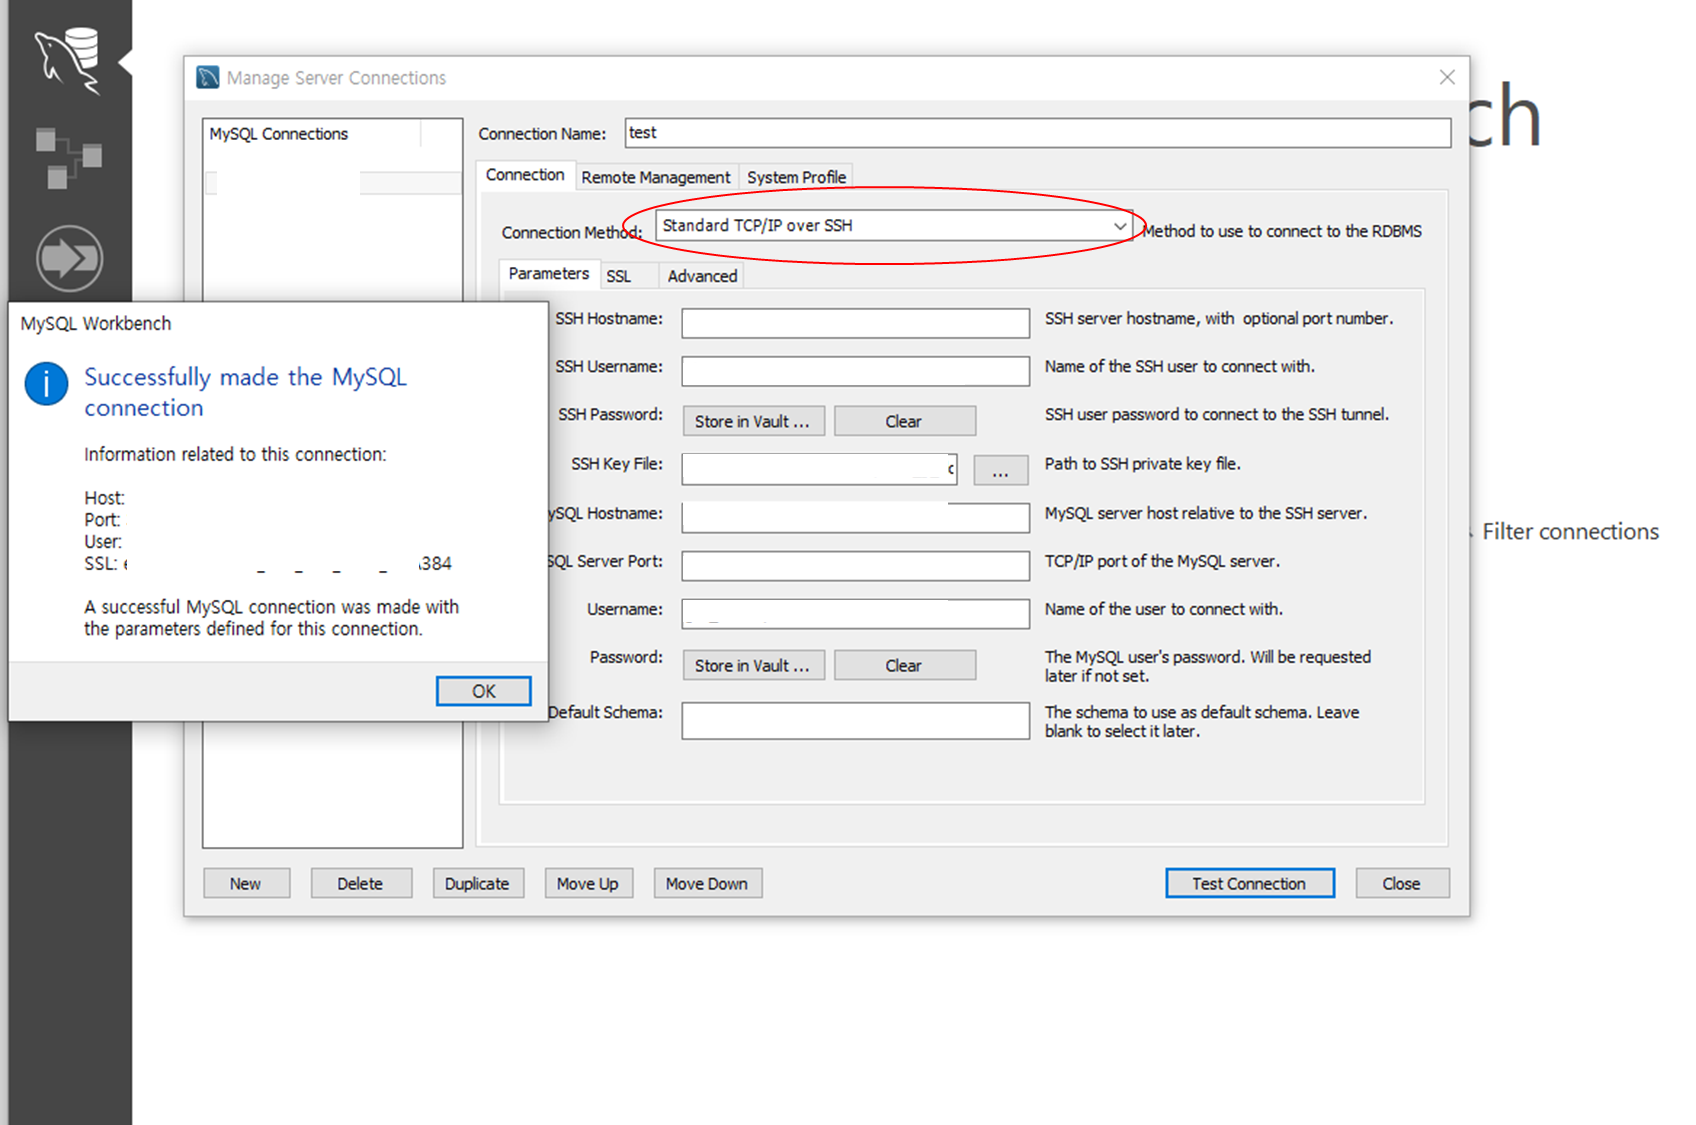1696x1125 pixels.
Task: Click the 'Path to SSH private key file.' text
Action: click(x=1143, y=464)
